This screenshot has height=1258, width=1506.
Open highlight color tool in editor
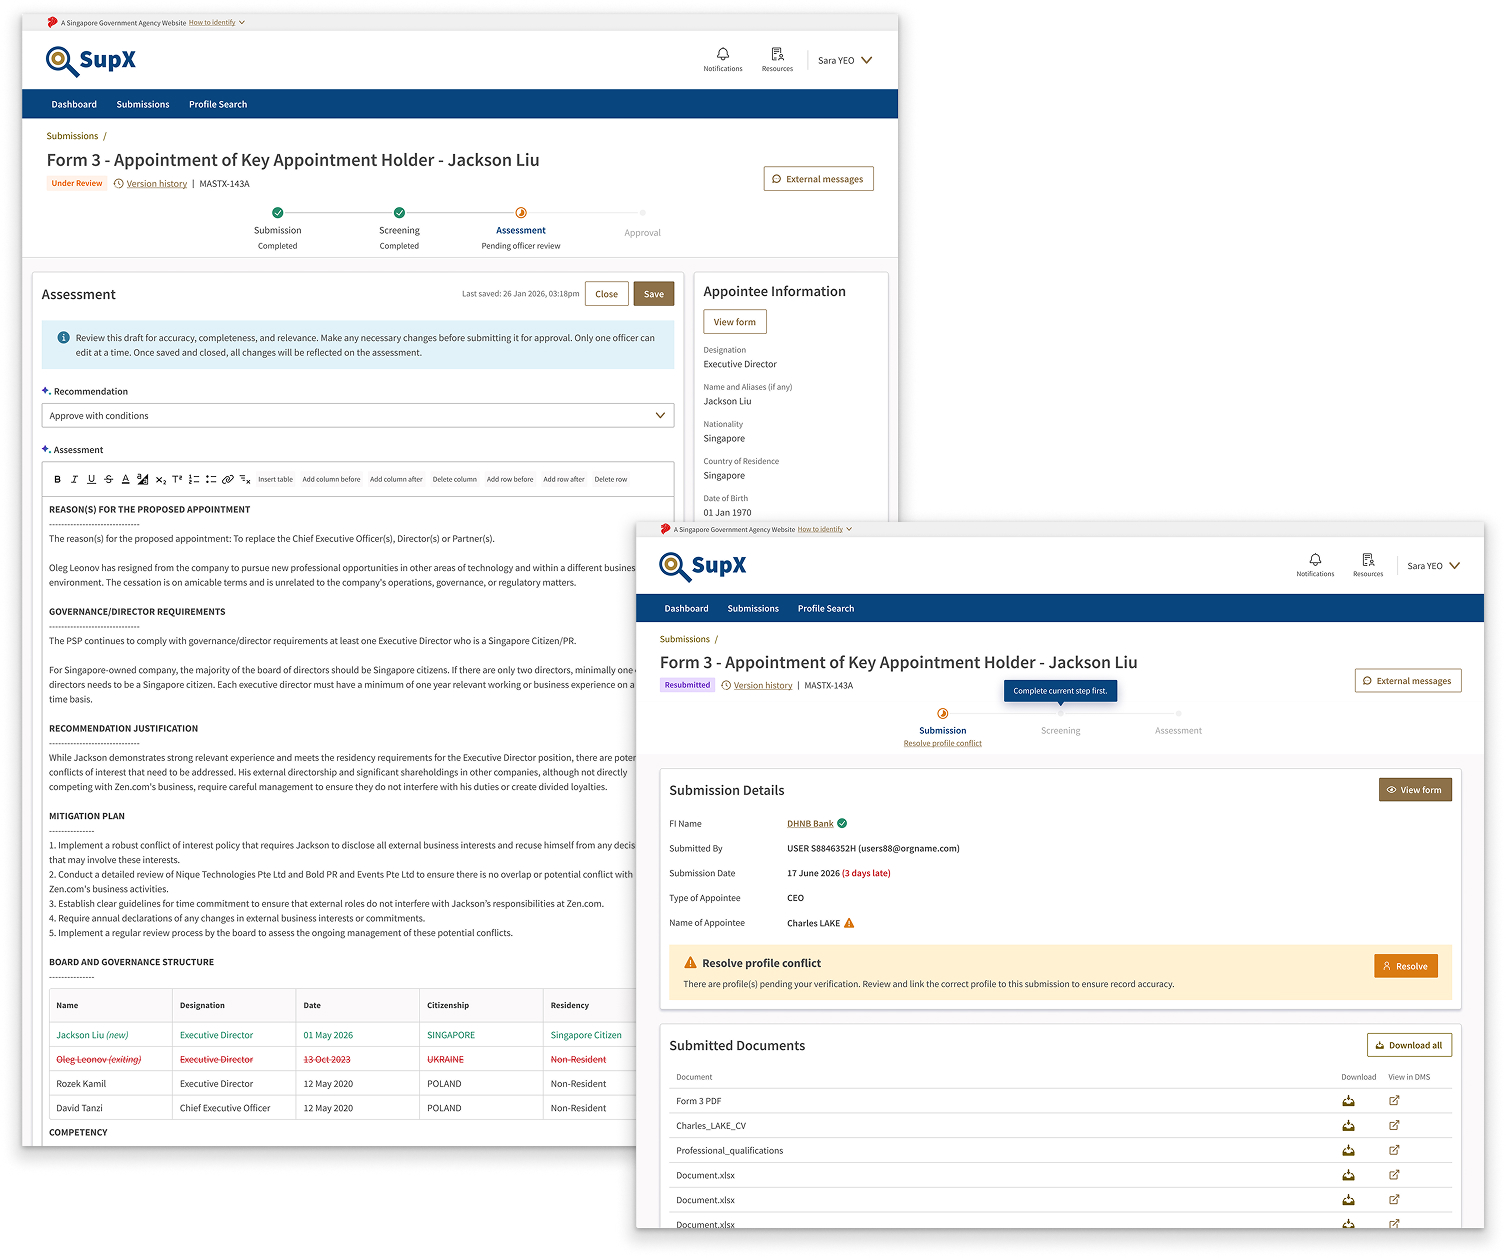pyautogui.click(x=143, y=480)
